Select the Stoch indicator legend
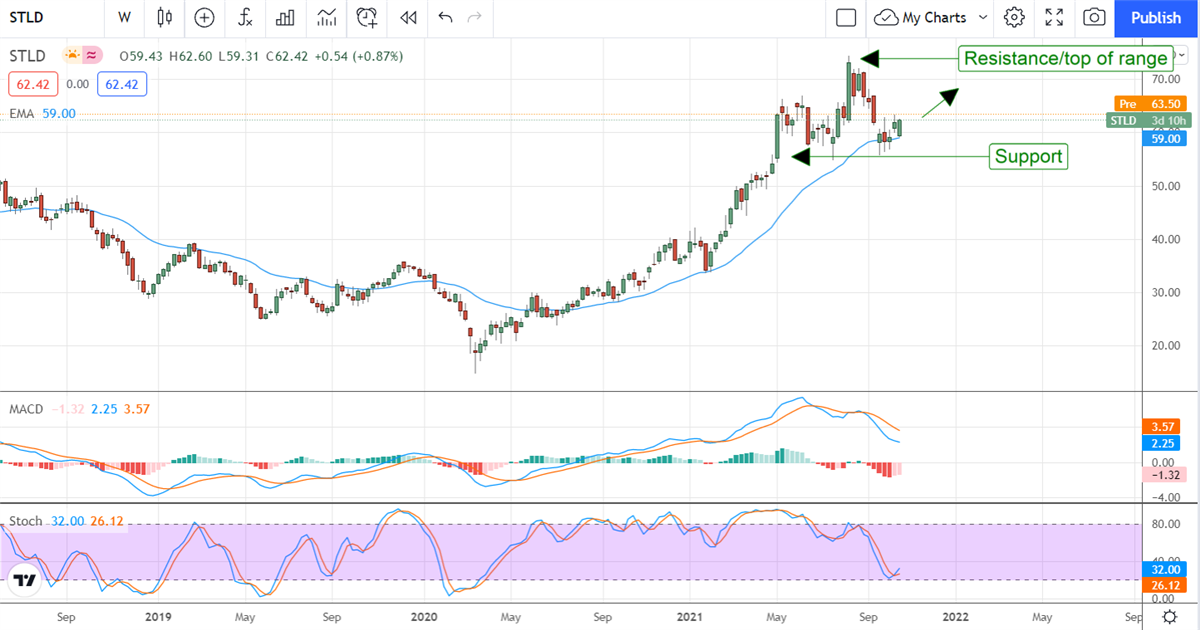 tap(26, 521)
